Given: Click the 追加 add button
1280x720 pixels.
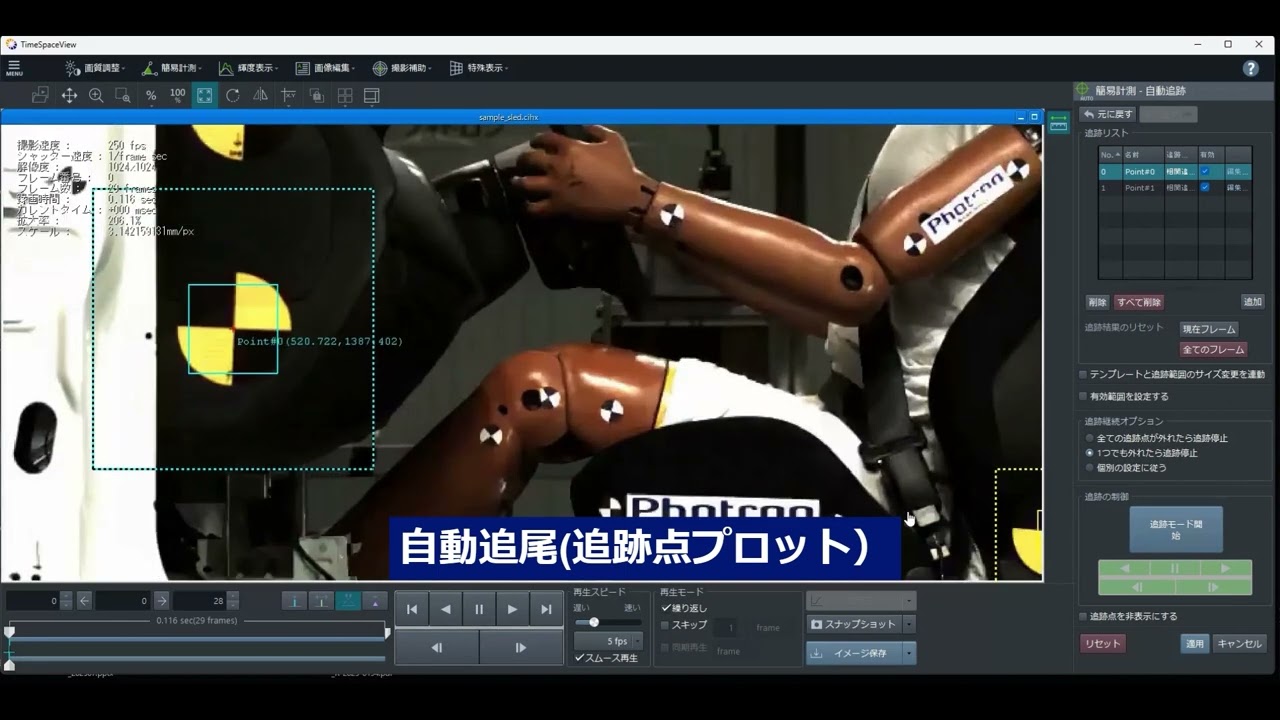Looking at the screenshot, I should 1252,302.
